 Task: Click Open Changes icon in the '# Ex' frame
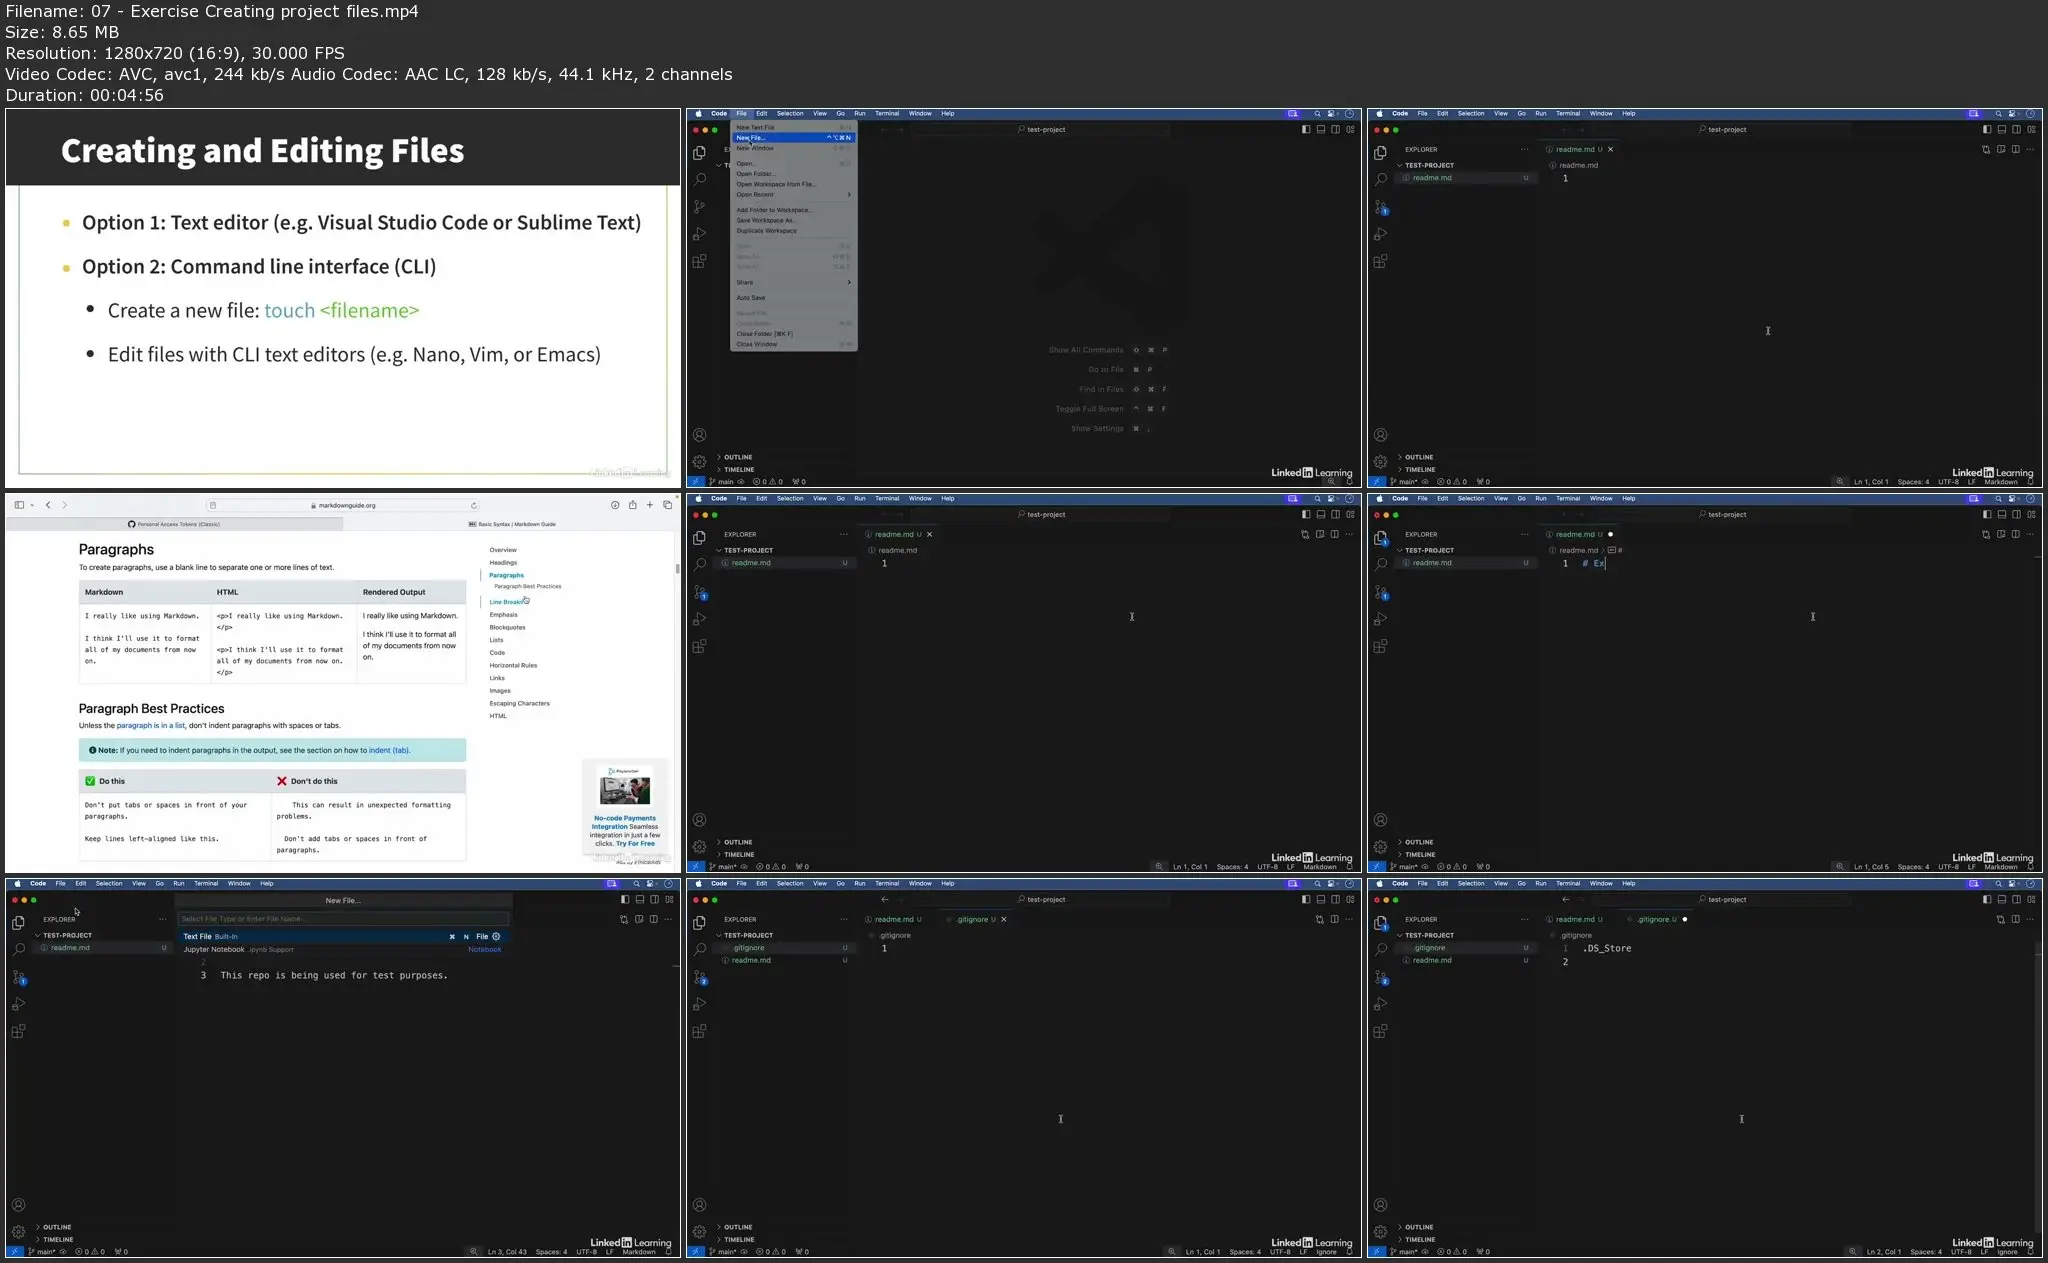[x=1986, y=534]
